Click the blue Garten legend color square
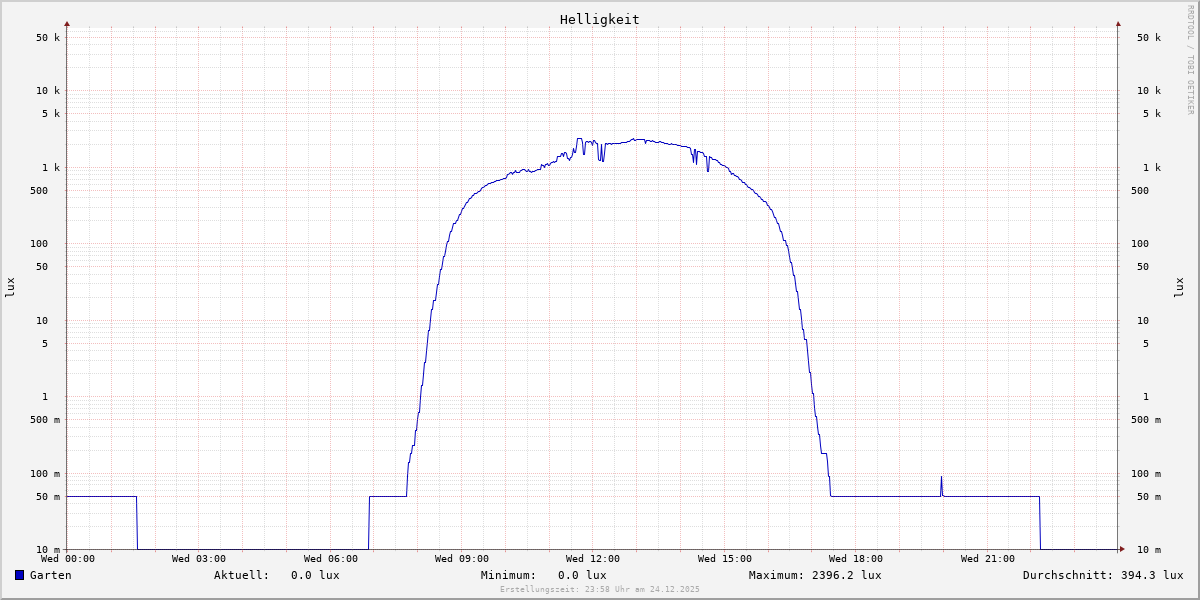The width and height of the screenshot is (1200, 600). [19, 575]
